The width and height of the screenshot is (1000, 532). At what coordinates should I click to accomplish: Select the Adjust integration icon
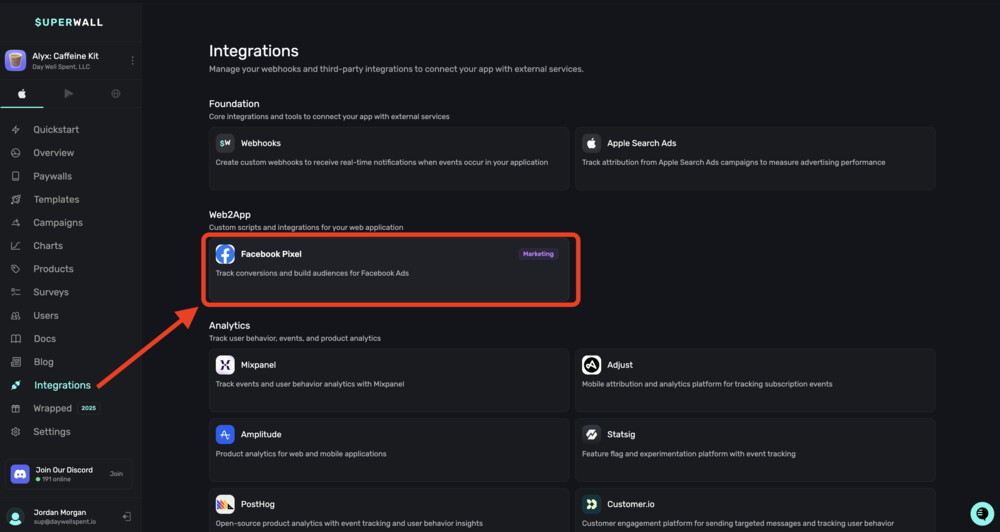coord(591,365)
